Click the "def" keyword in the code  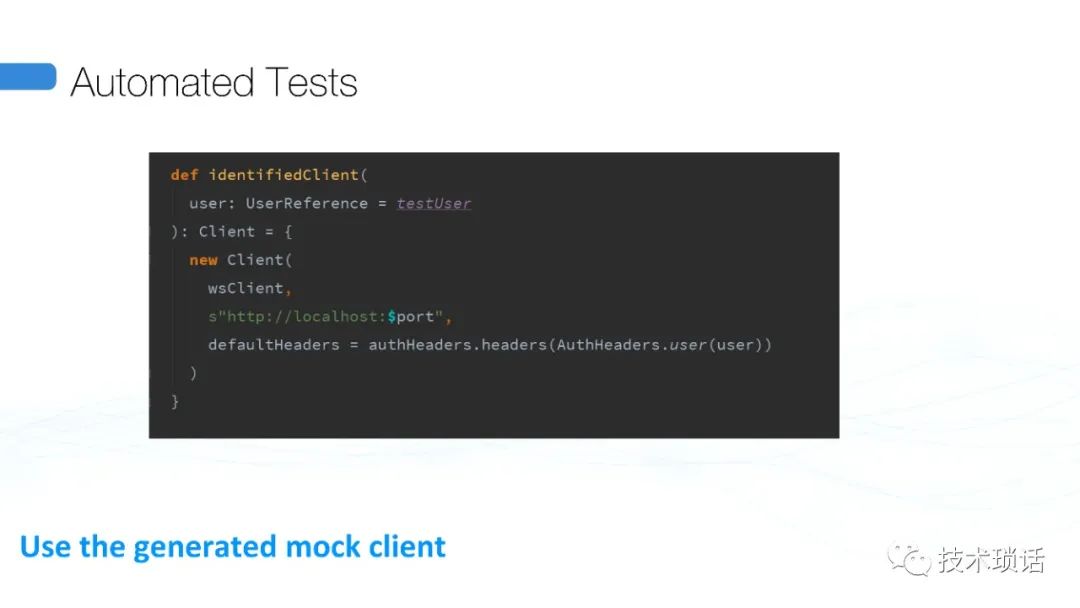[184, 175]
